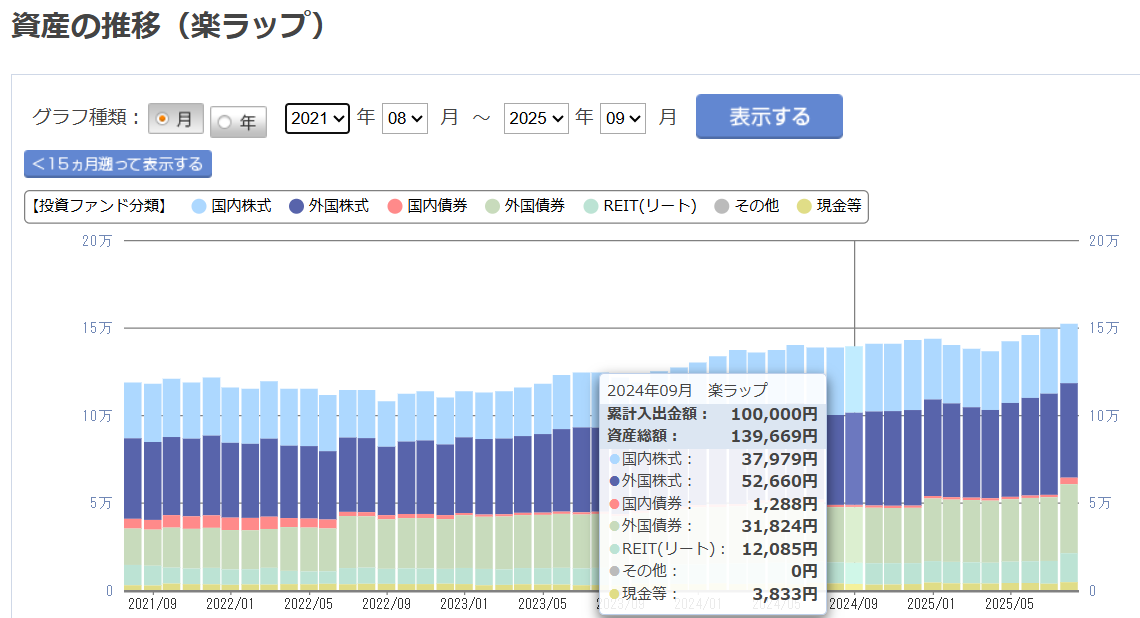
Task: Click the 2022/09 x-axis label
Action: [x=386, y=604]
